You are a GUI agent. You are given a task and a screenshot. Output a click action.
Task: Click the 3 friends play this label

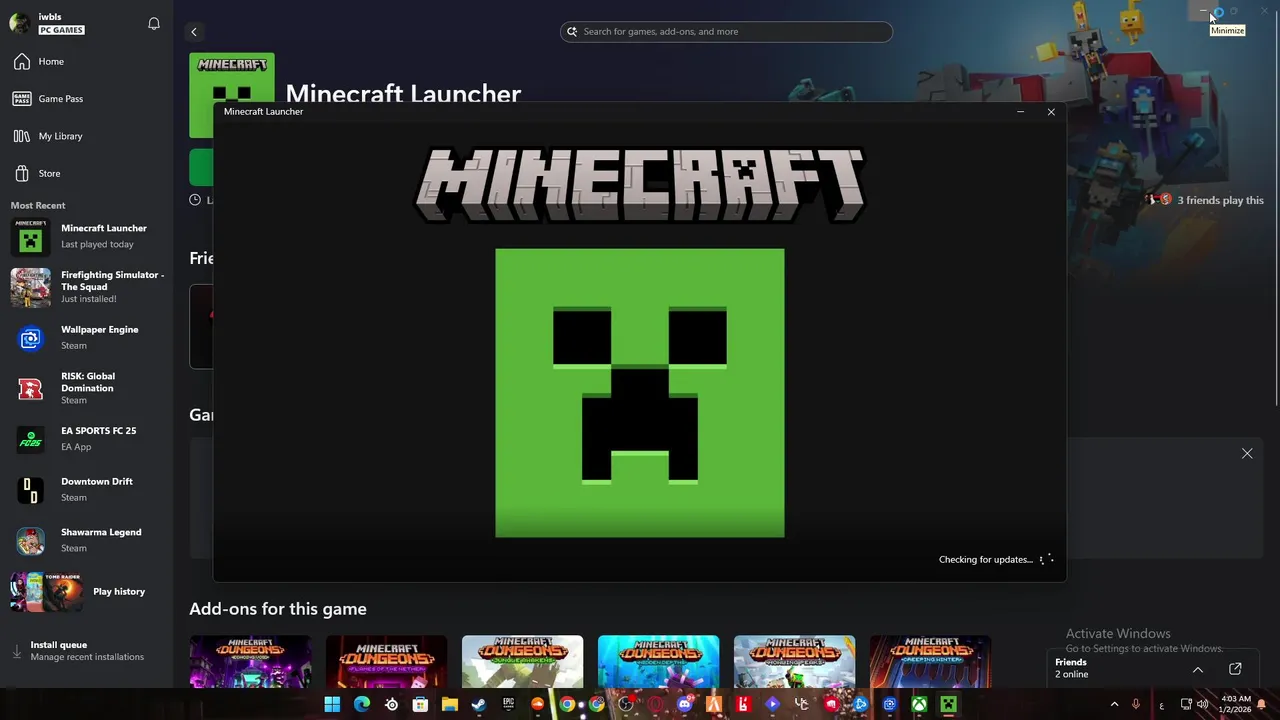[x=1220, y=200]
